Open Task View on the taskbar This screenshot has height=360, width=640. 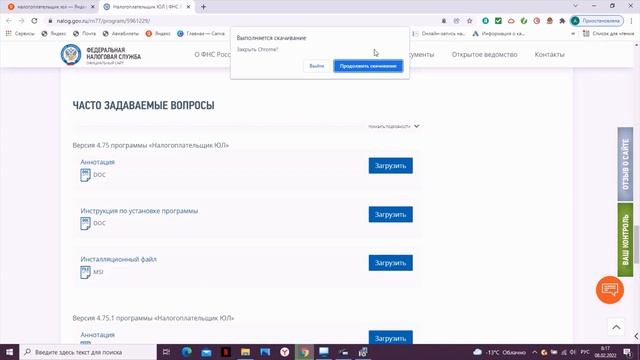point(166,352)
